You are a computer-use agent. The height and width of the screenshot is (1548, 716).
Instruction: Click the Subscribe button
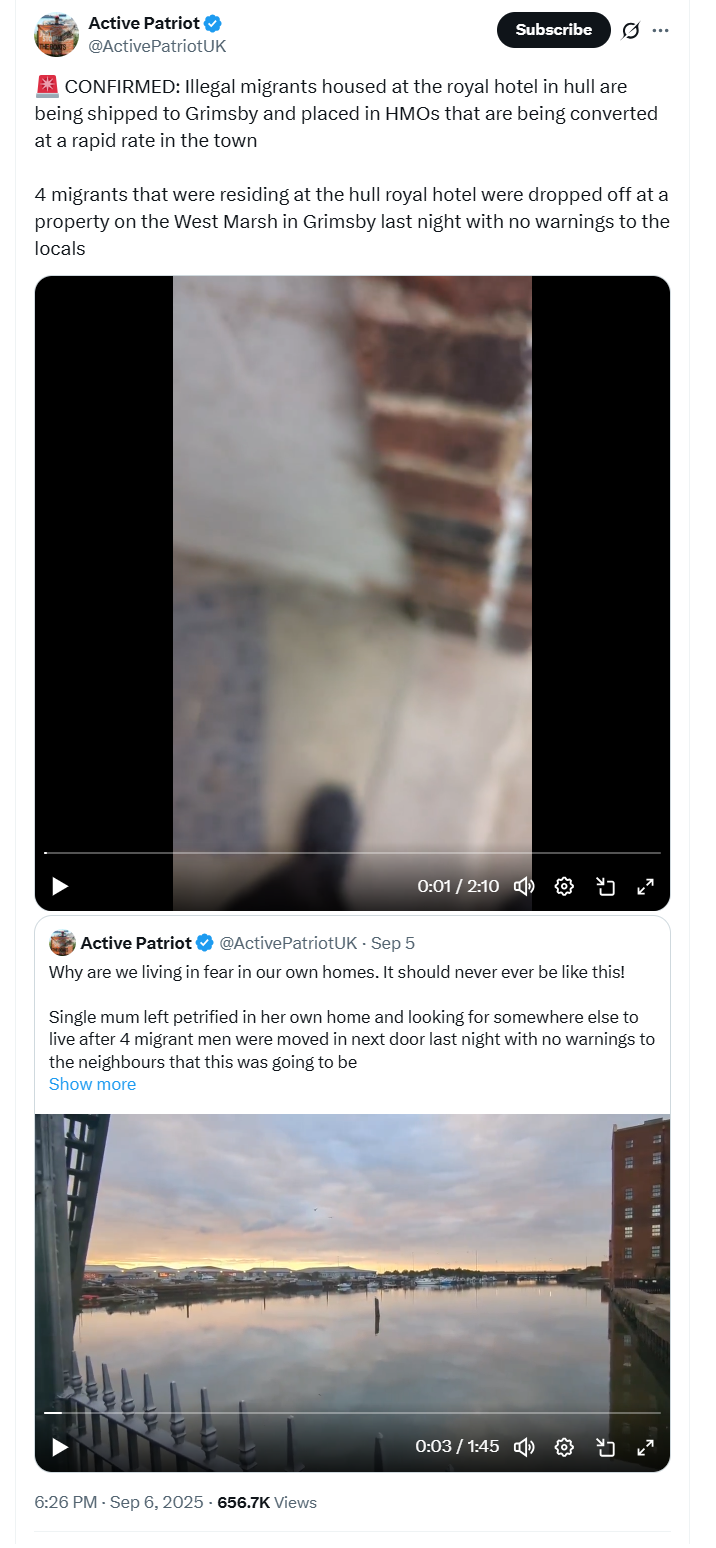click(x=554, y=30)
